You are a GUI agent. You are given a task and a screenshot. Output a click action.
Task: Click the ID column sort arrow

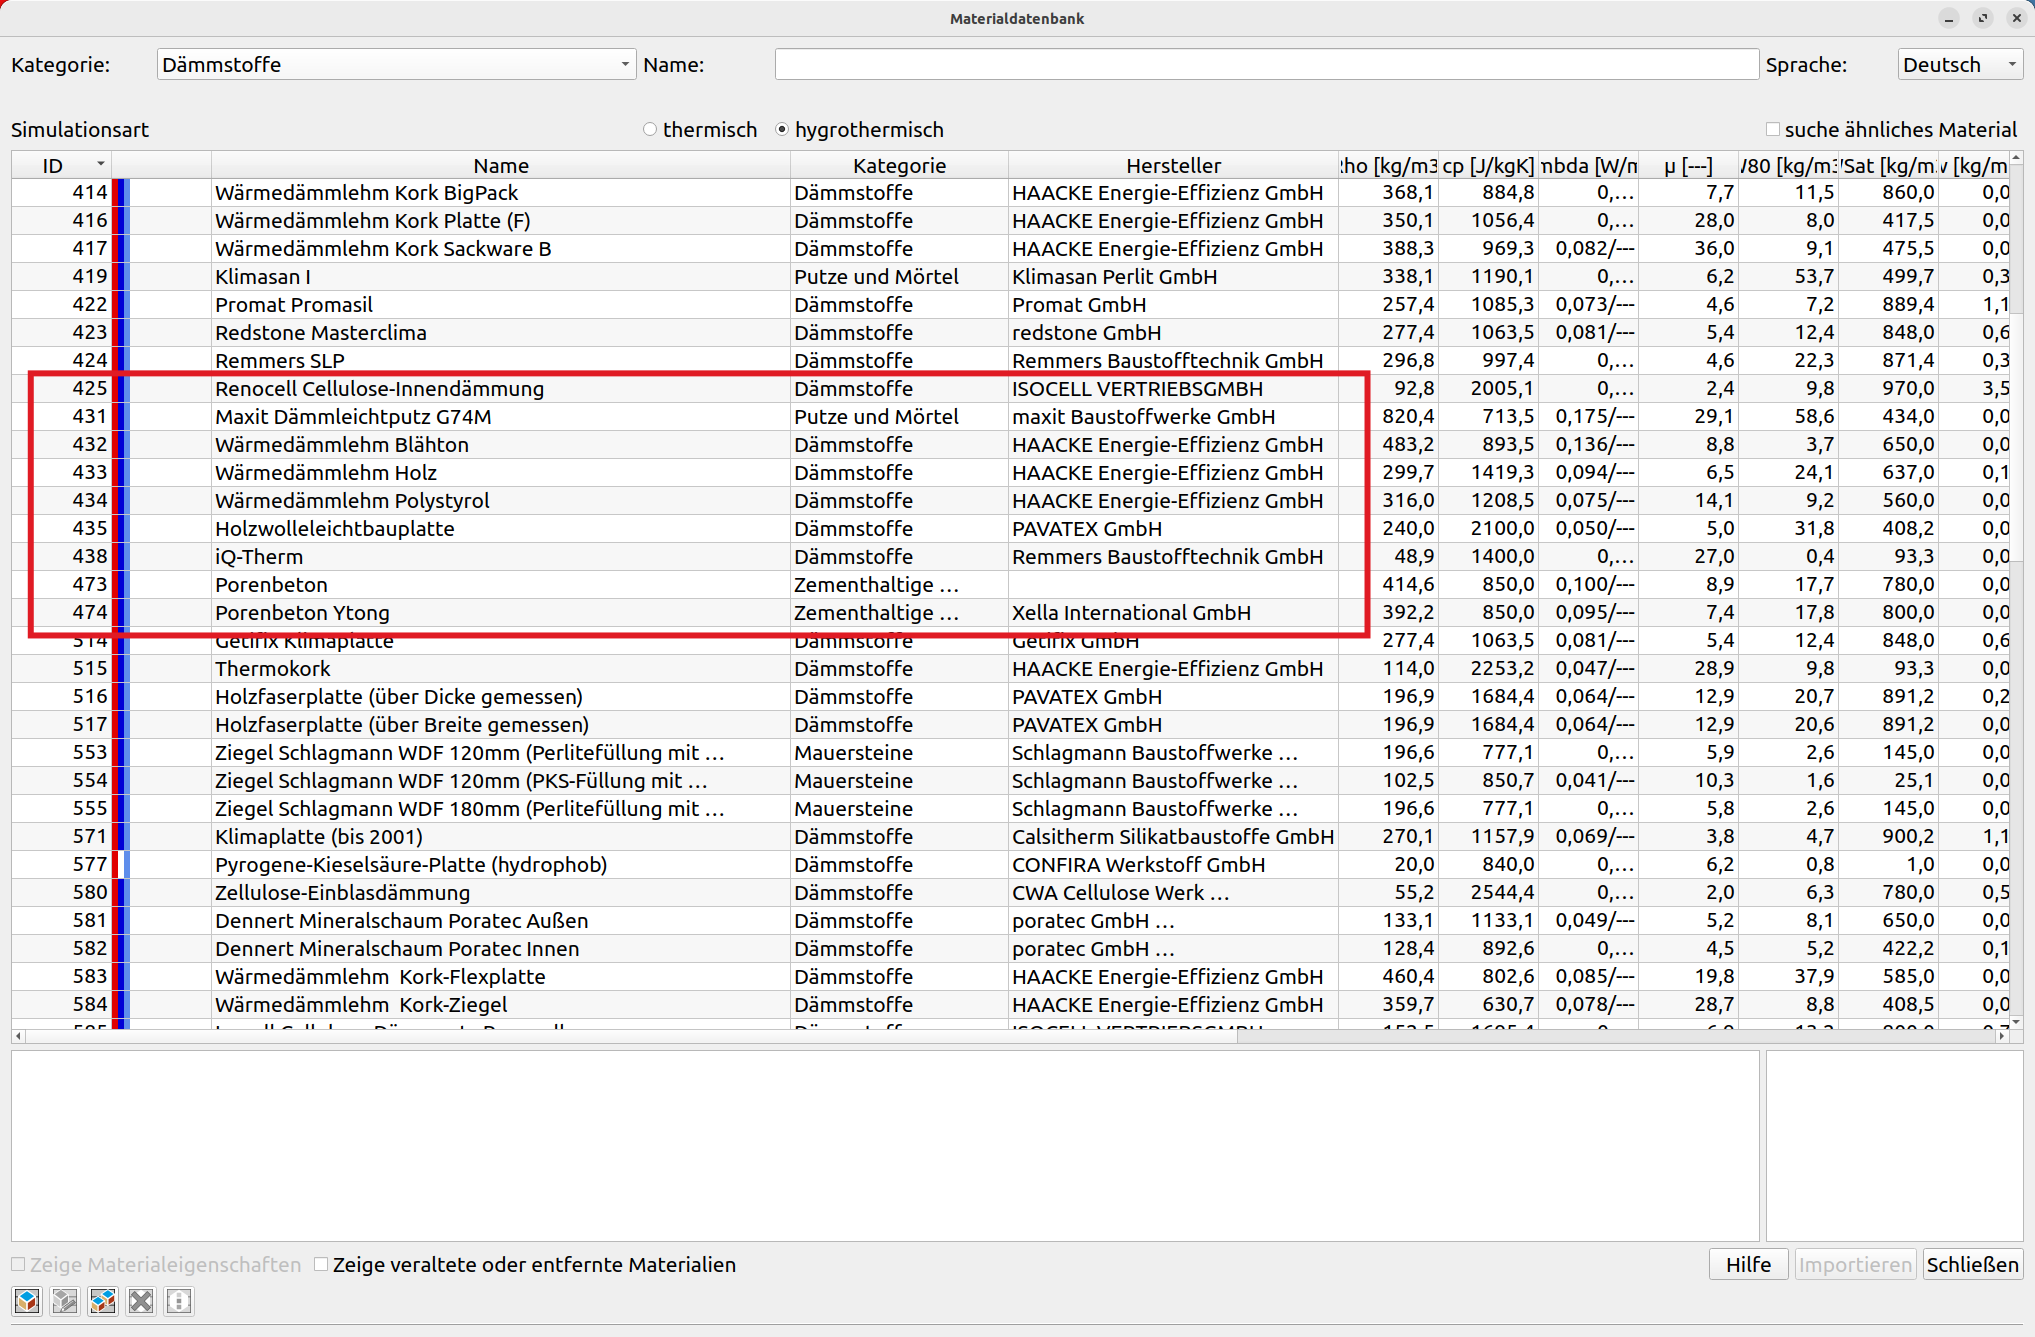[x=100, y=164]
